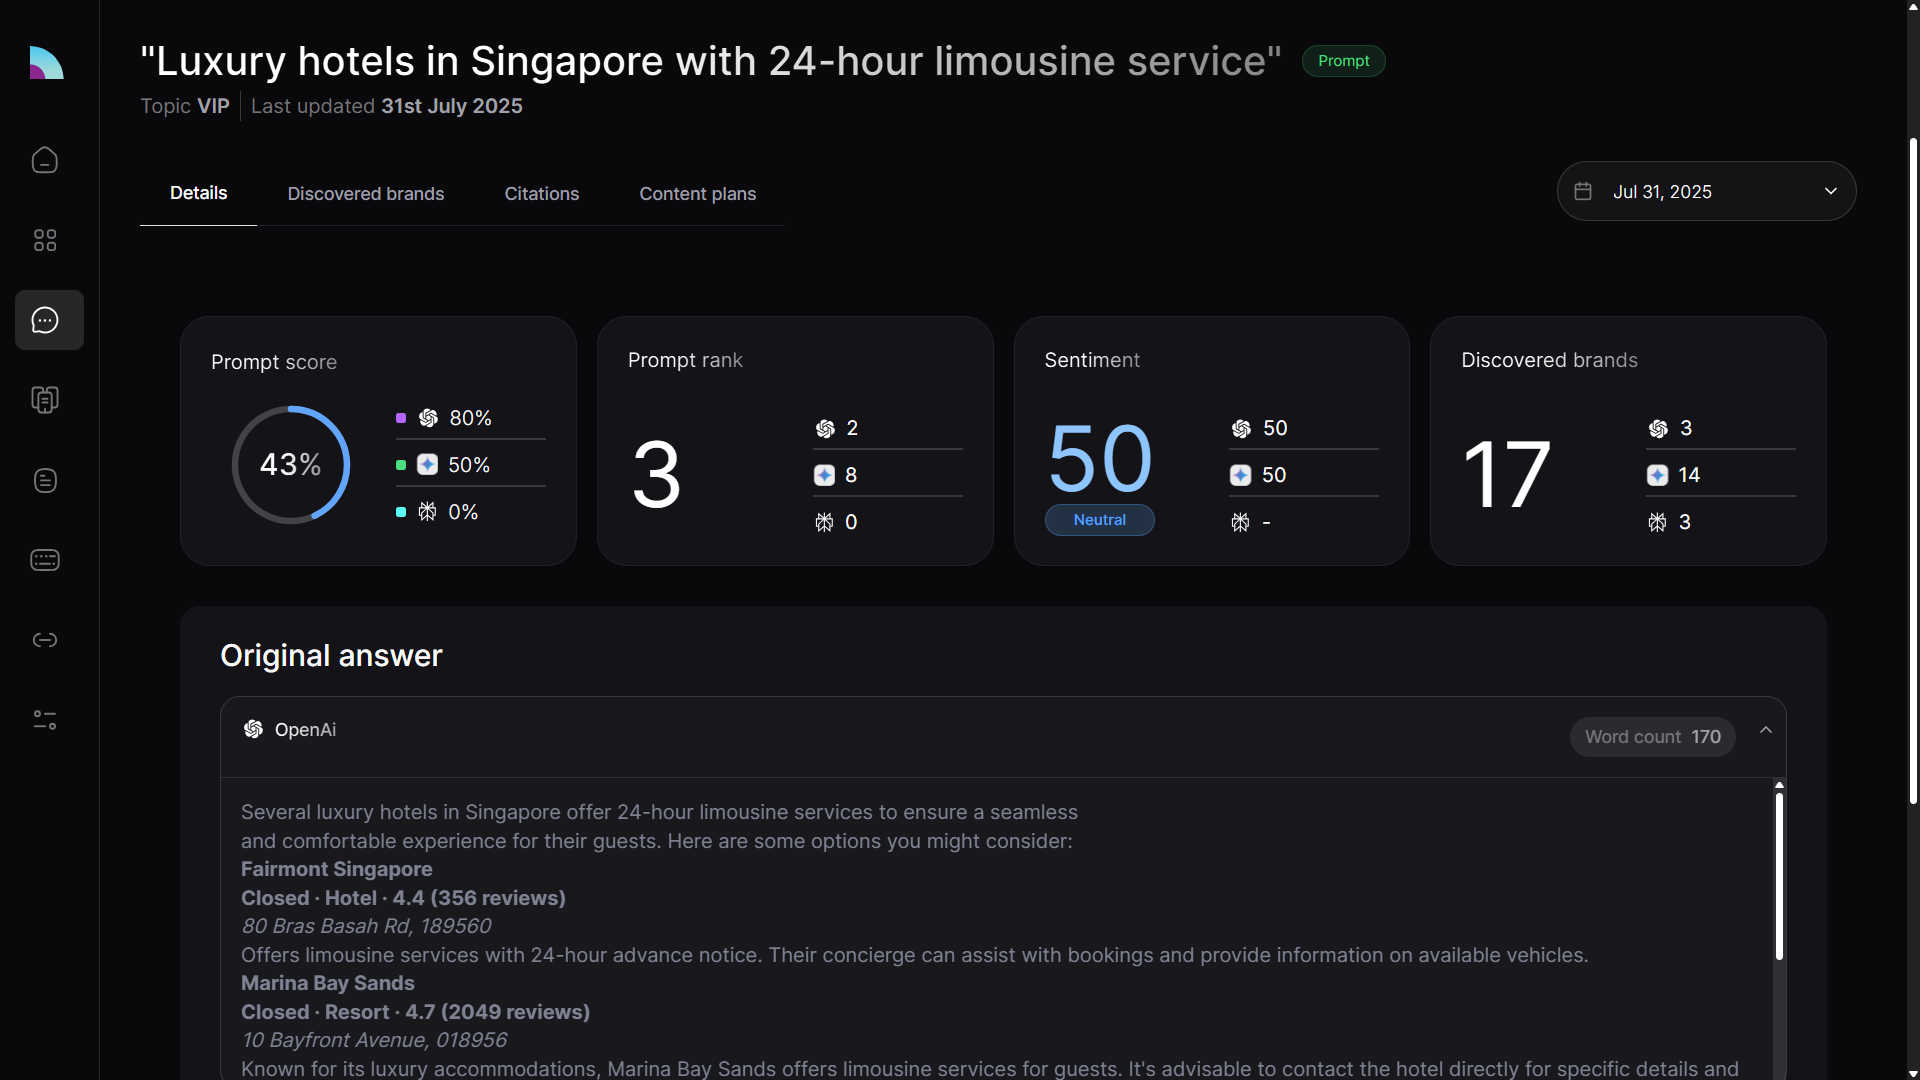
Task: Switch to the Citations tab
Action: pos(541,194)
